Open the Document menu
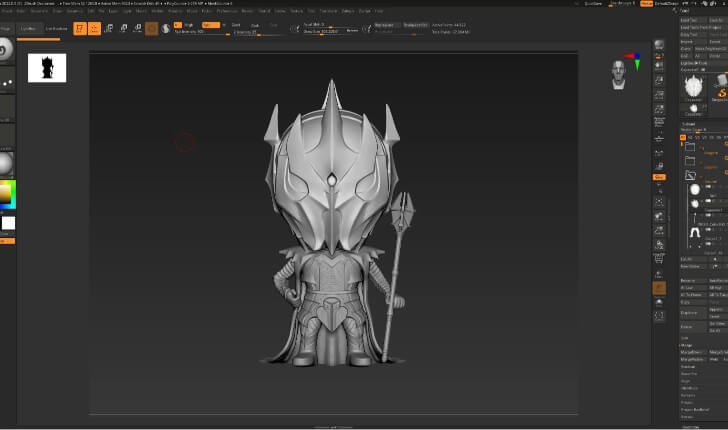 click(39, 11)
